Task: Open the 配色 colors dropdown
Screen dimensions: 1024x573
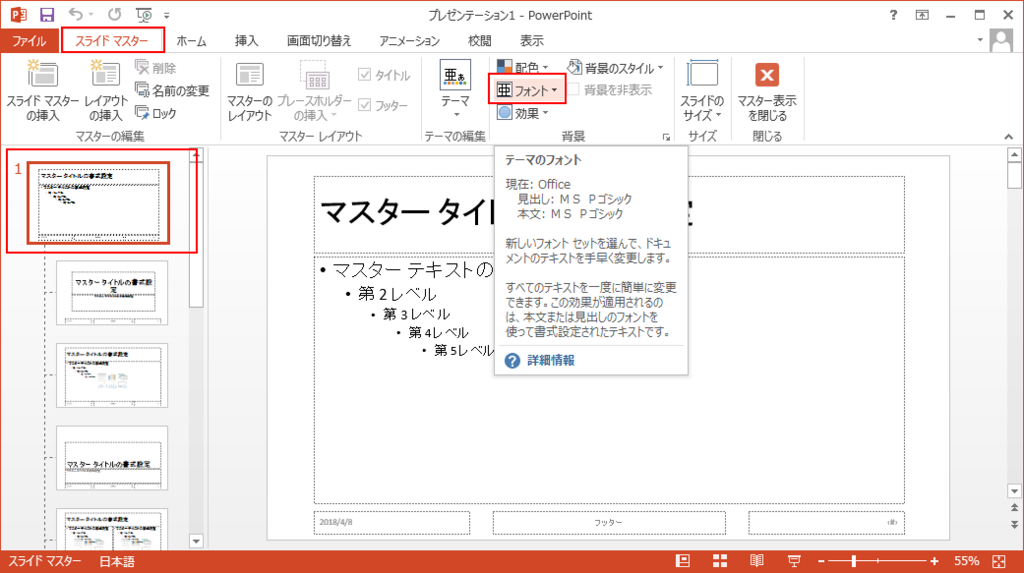Action: pos(522,67)
